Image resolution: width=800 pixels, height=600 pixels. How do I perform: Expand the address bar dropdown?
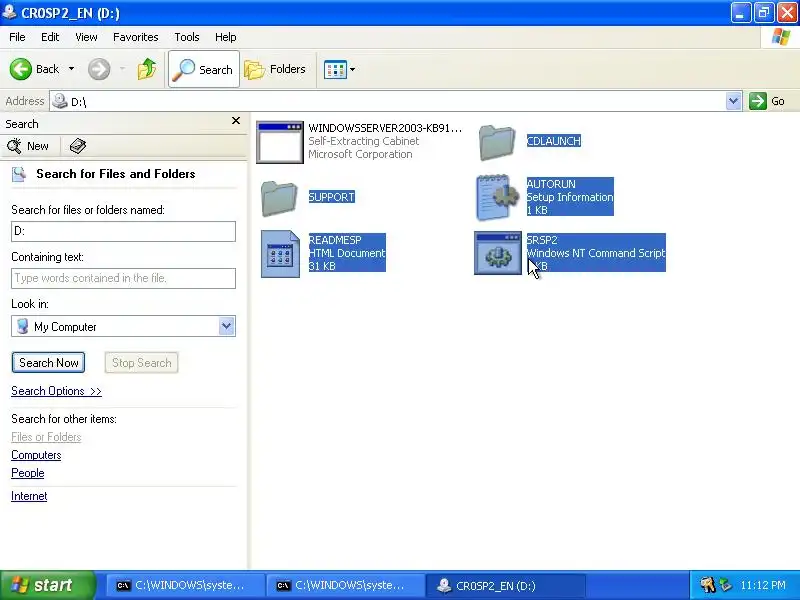click(x=733, y=101)
